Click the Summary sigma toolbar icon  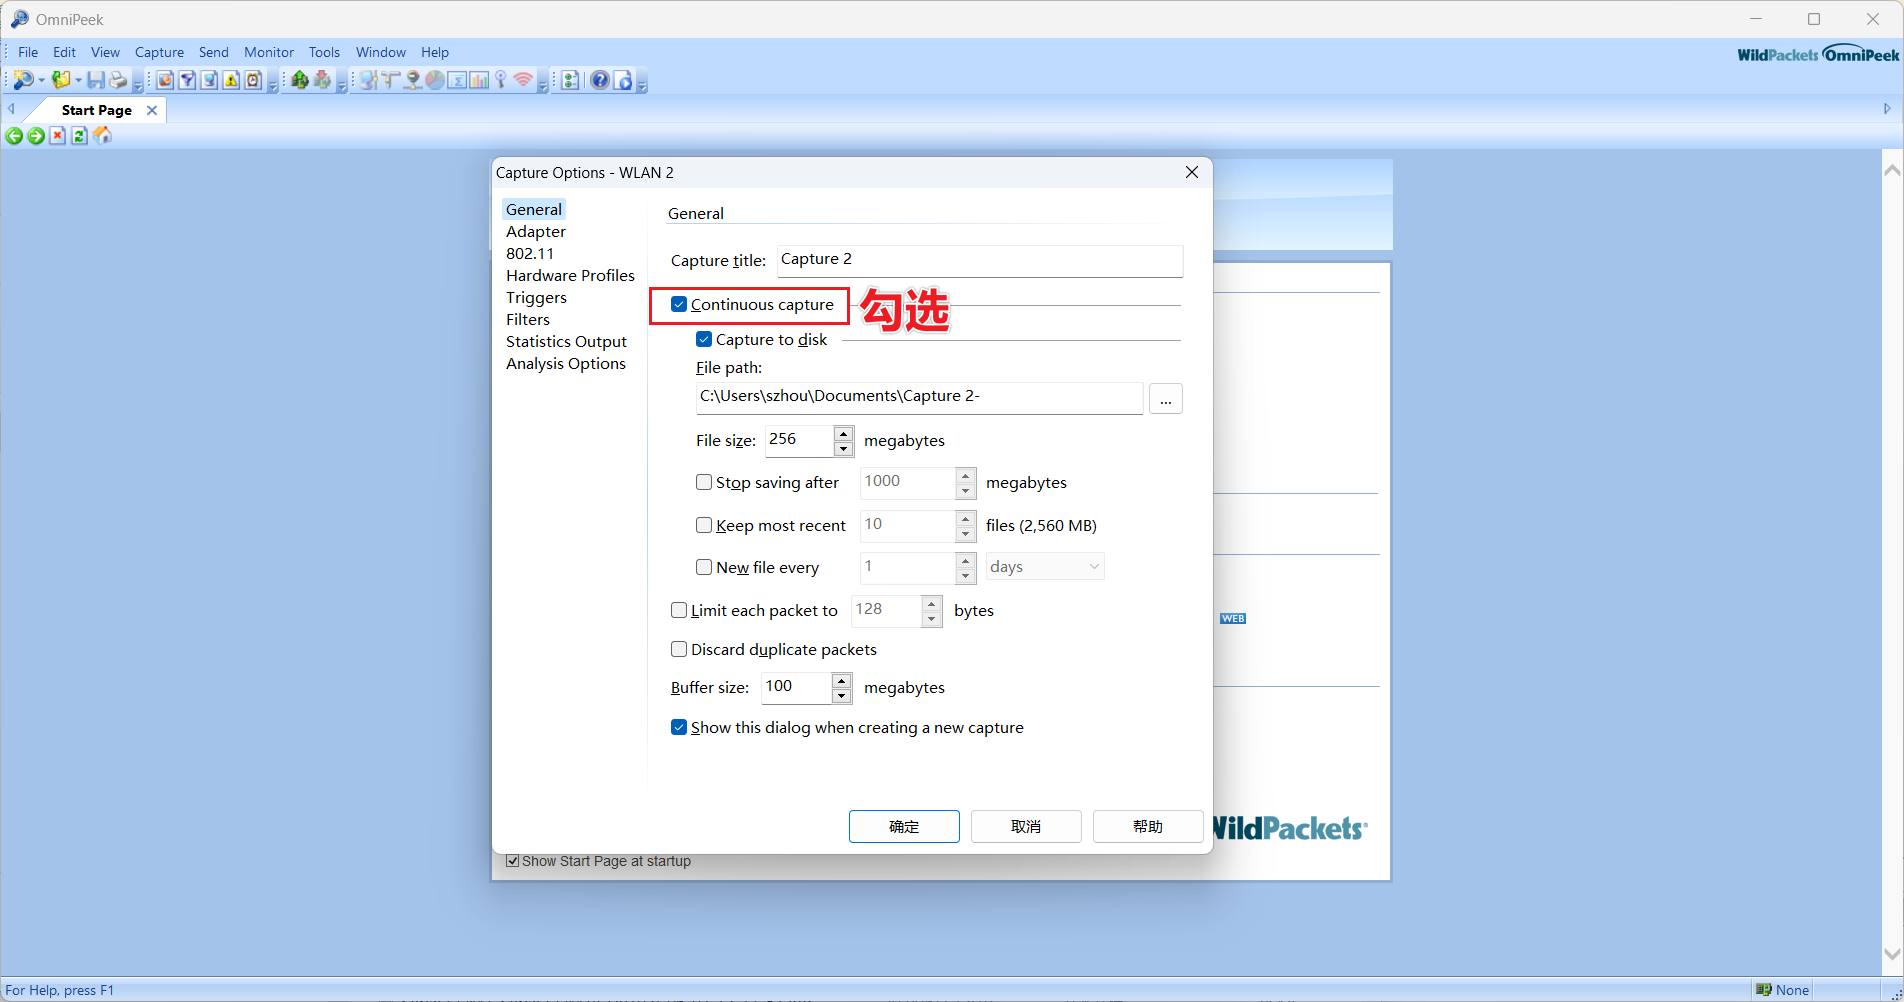[457, 80]
